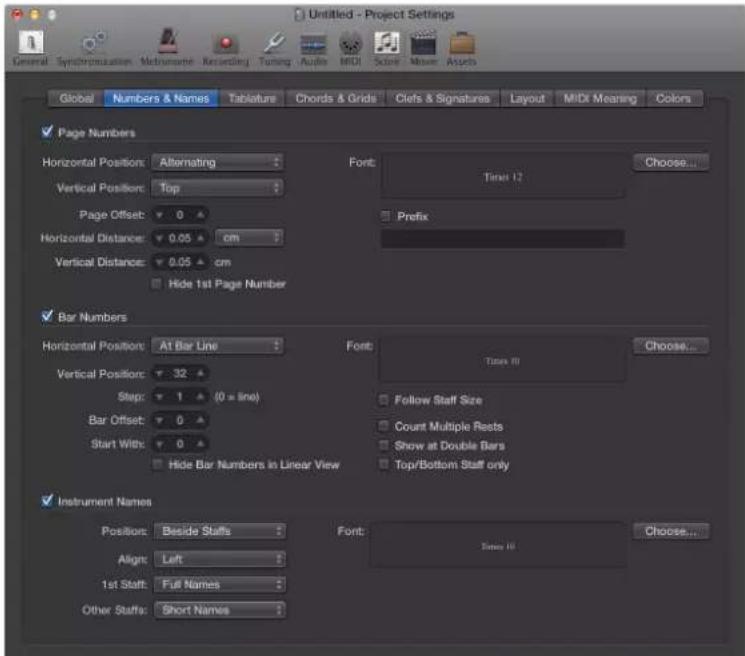Choose font for Instrument Names

671,531
